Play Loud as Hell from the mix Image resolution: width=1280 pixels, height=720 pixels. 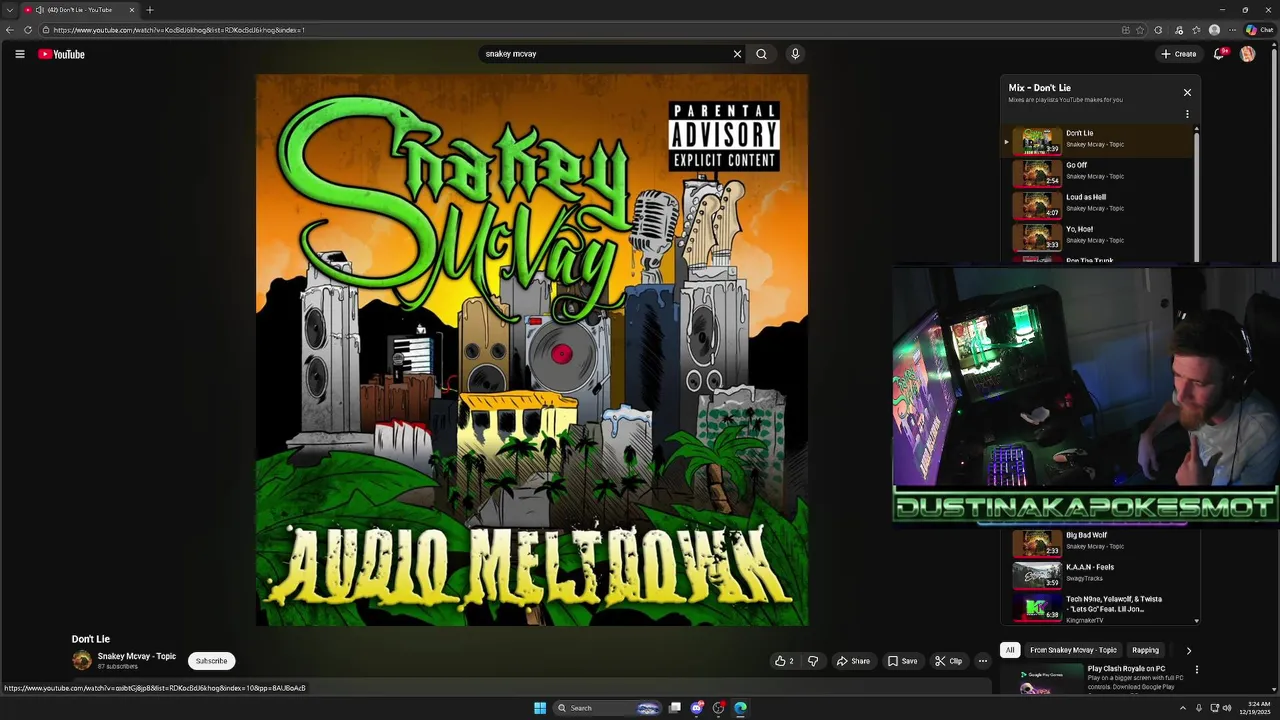[1098, 204]
